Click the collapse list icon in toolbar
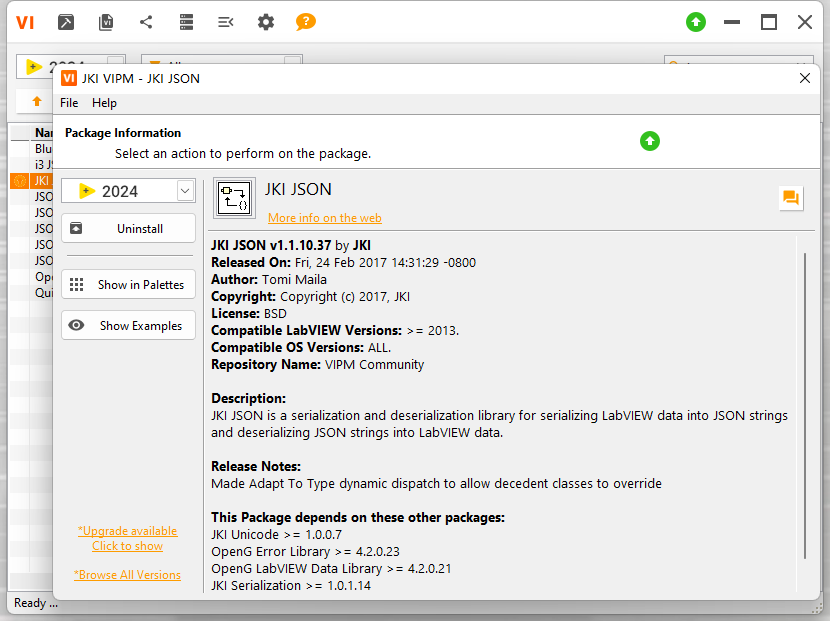Screen dimensions: 830x621 click(x=226, y=22)
